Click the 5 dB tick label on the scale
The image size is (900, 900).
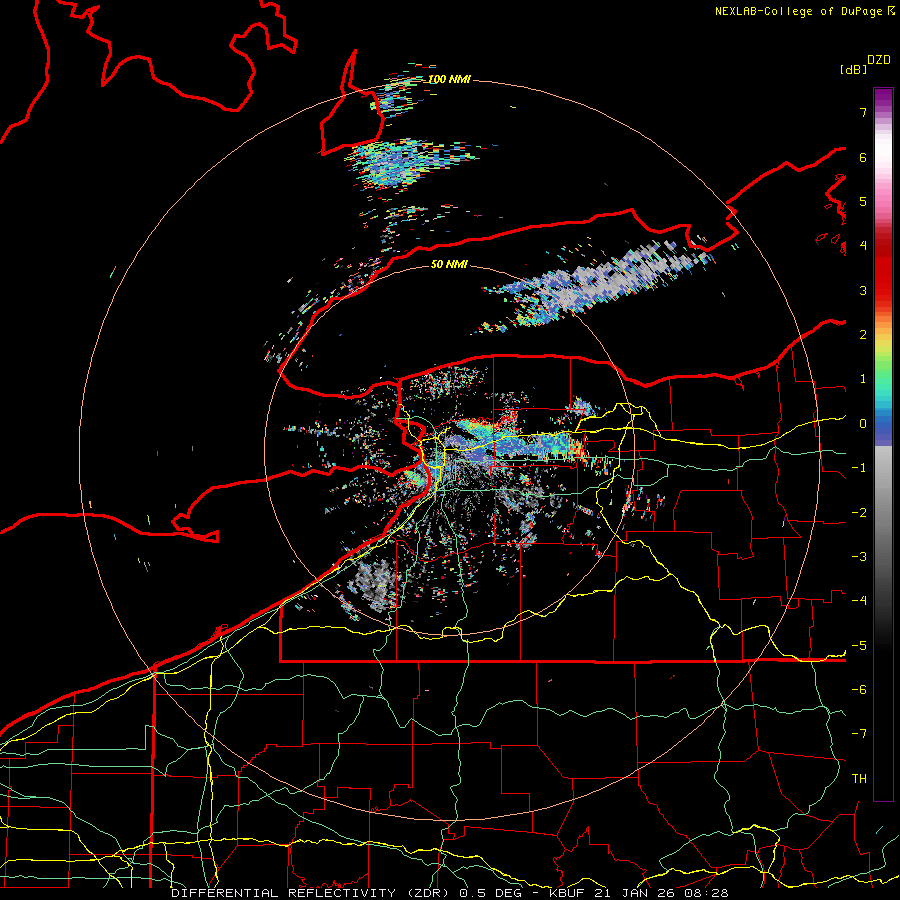click(x=863, y=201)
